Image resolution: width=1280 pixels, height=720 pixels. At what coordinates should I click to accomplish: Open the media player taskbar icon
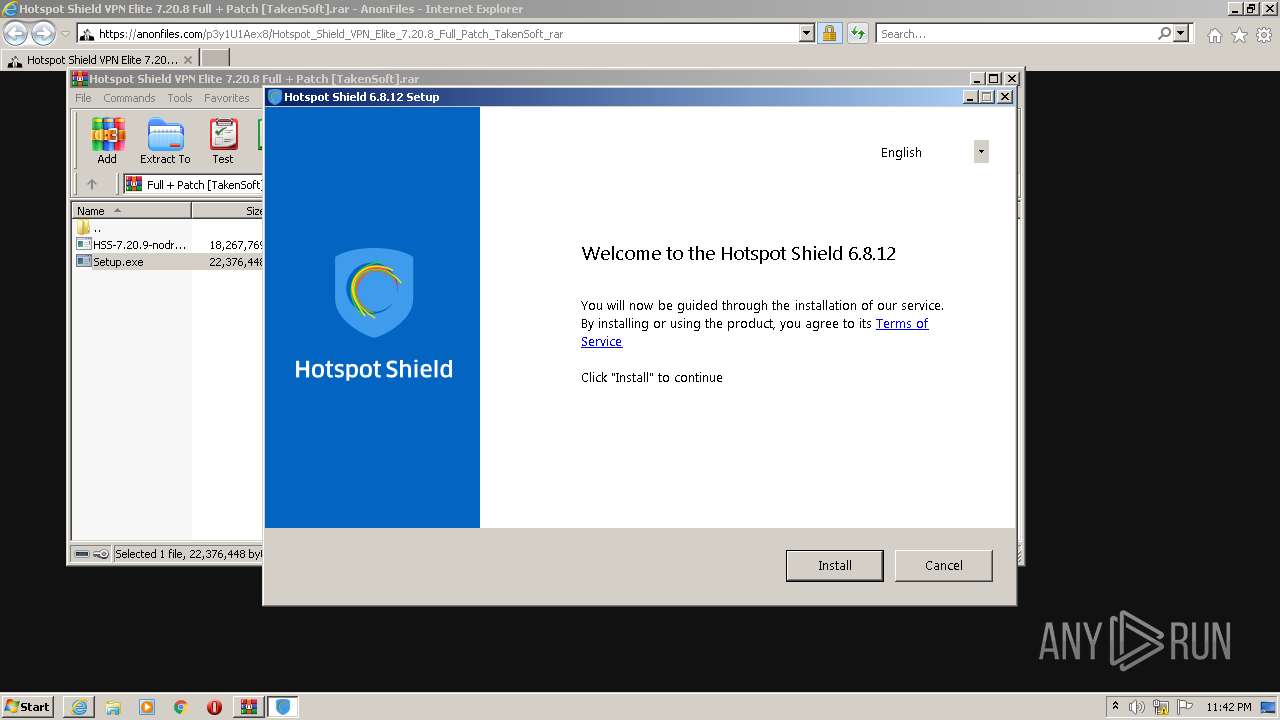147,707
